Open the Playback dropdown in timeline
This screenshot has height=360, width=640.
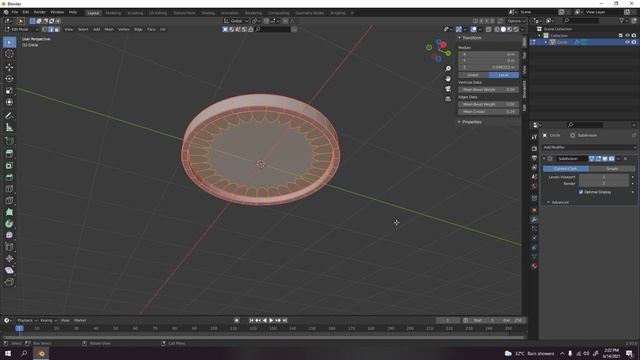click(x=27, y=320)
